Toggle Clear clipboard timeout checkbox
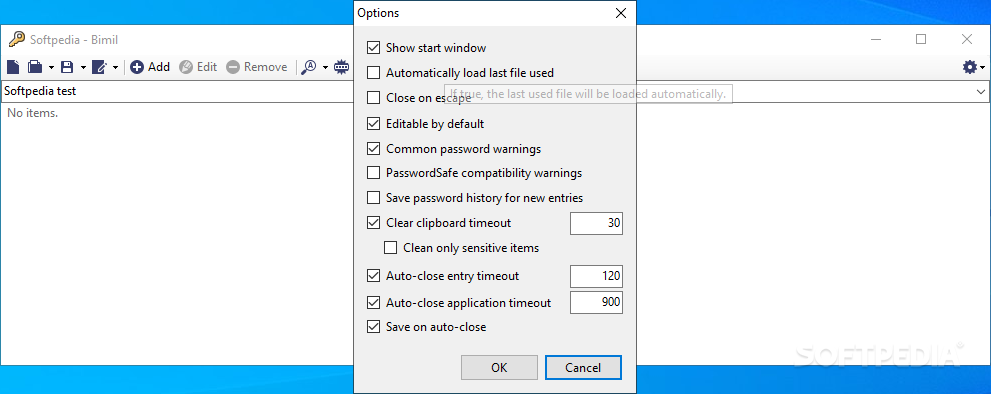Image resolution: width=991 pixels, height=394 pixels. tap(374, 223)
